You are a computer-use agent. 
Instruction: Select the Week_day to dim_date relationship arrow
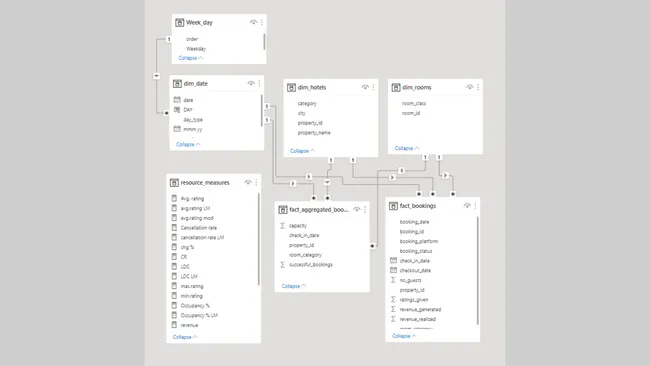(156, 76)
